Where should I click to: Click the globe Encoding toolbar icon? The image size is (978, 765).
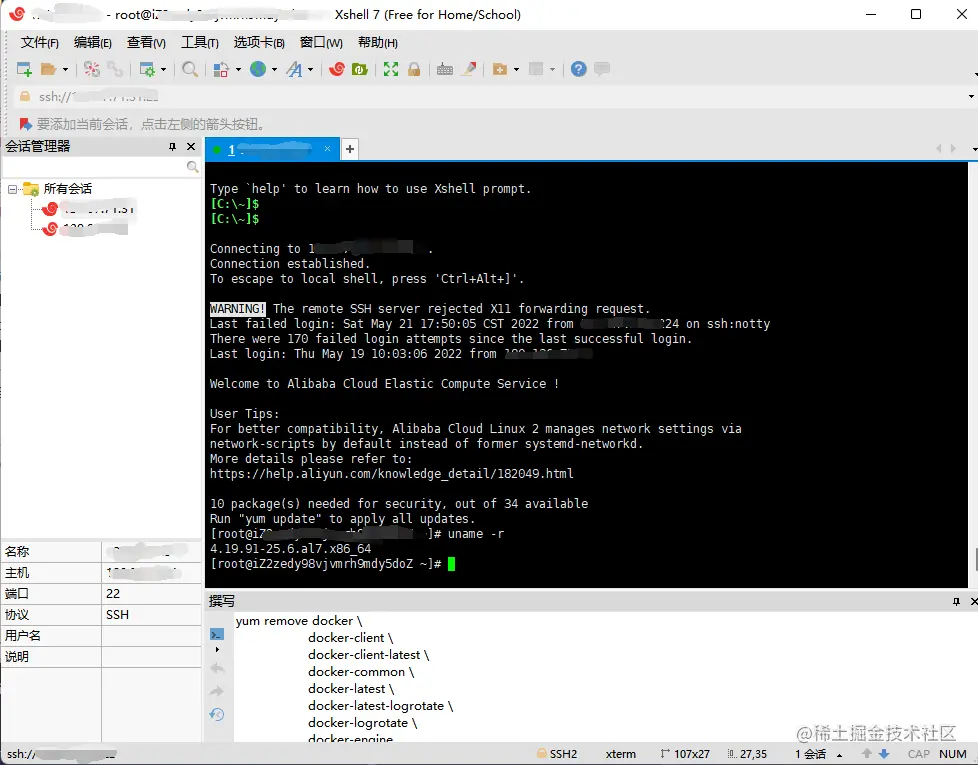(x=258, y=69)
